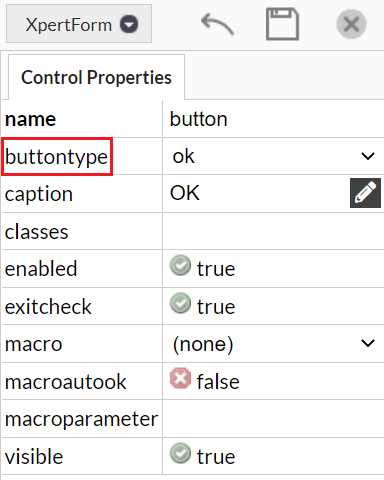This screenshot has width=384, height=480.
Task: Click the empty classes value field
Action: tap(273, 231)
